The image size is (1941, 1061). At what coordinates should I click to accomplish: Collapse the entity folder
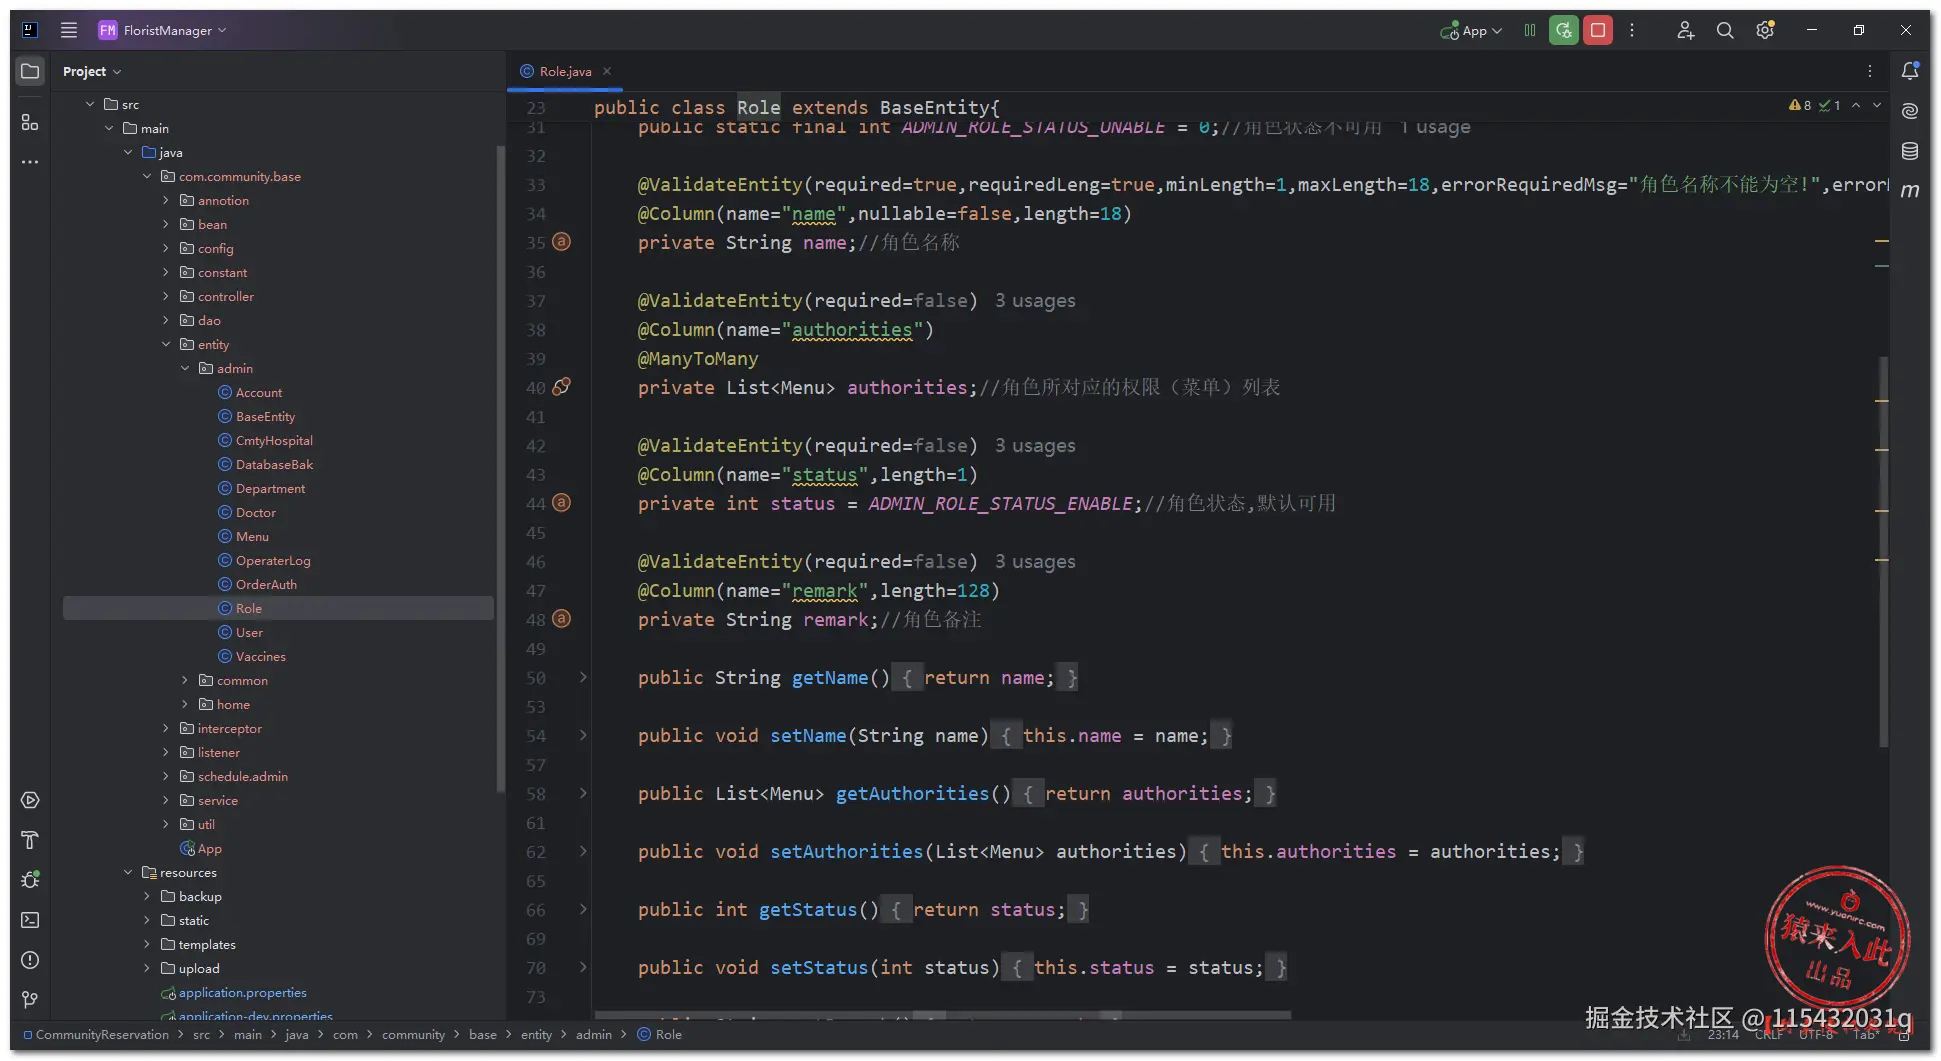(x=166, y=344)
